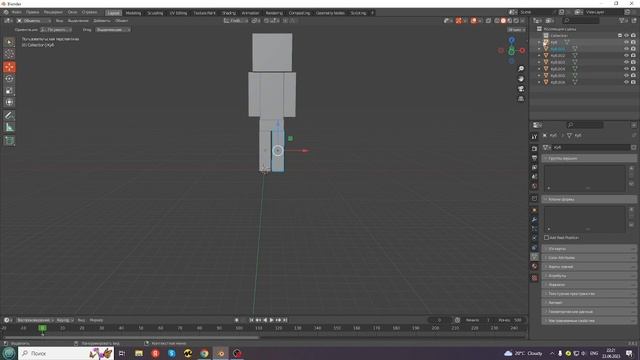Open the View Layer properties tab
The image size is (640, 360).
pos(534,167)
